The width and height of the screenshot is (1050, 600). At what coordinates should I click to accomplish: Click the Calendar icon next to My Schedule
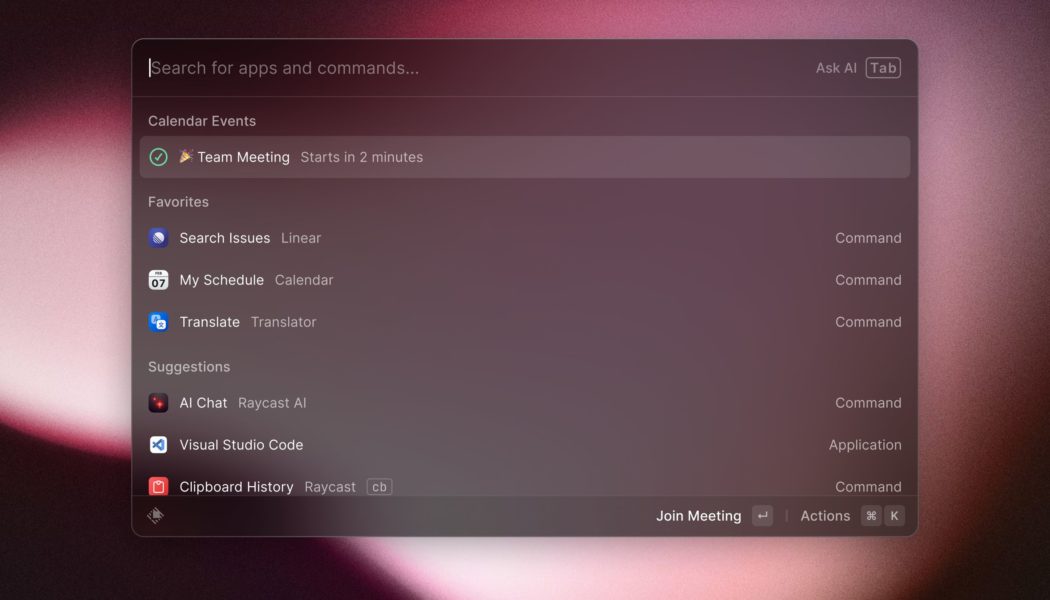(159, 280)
